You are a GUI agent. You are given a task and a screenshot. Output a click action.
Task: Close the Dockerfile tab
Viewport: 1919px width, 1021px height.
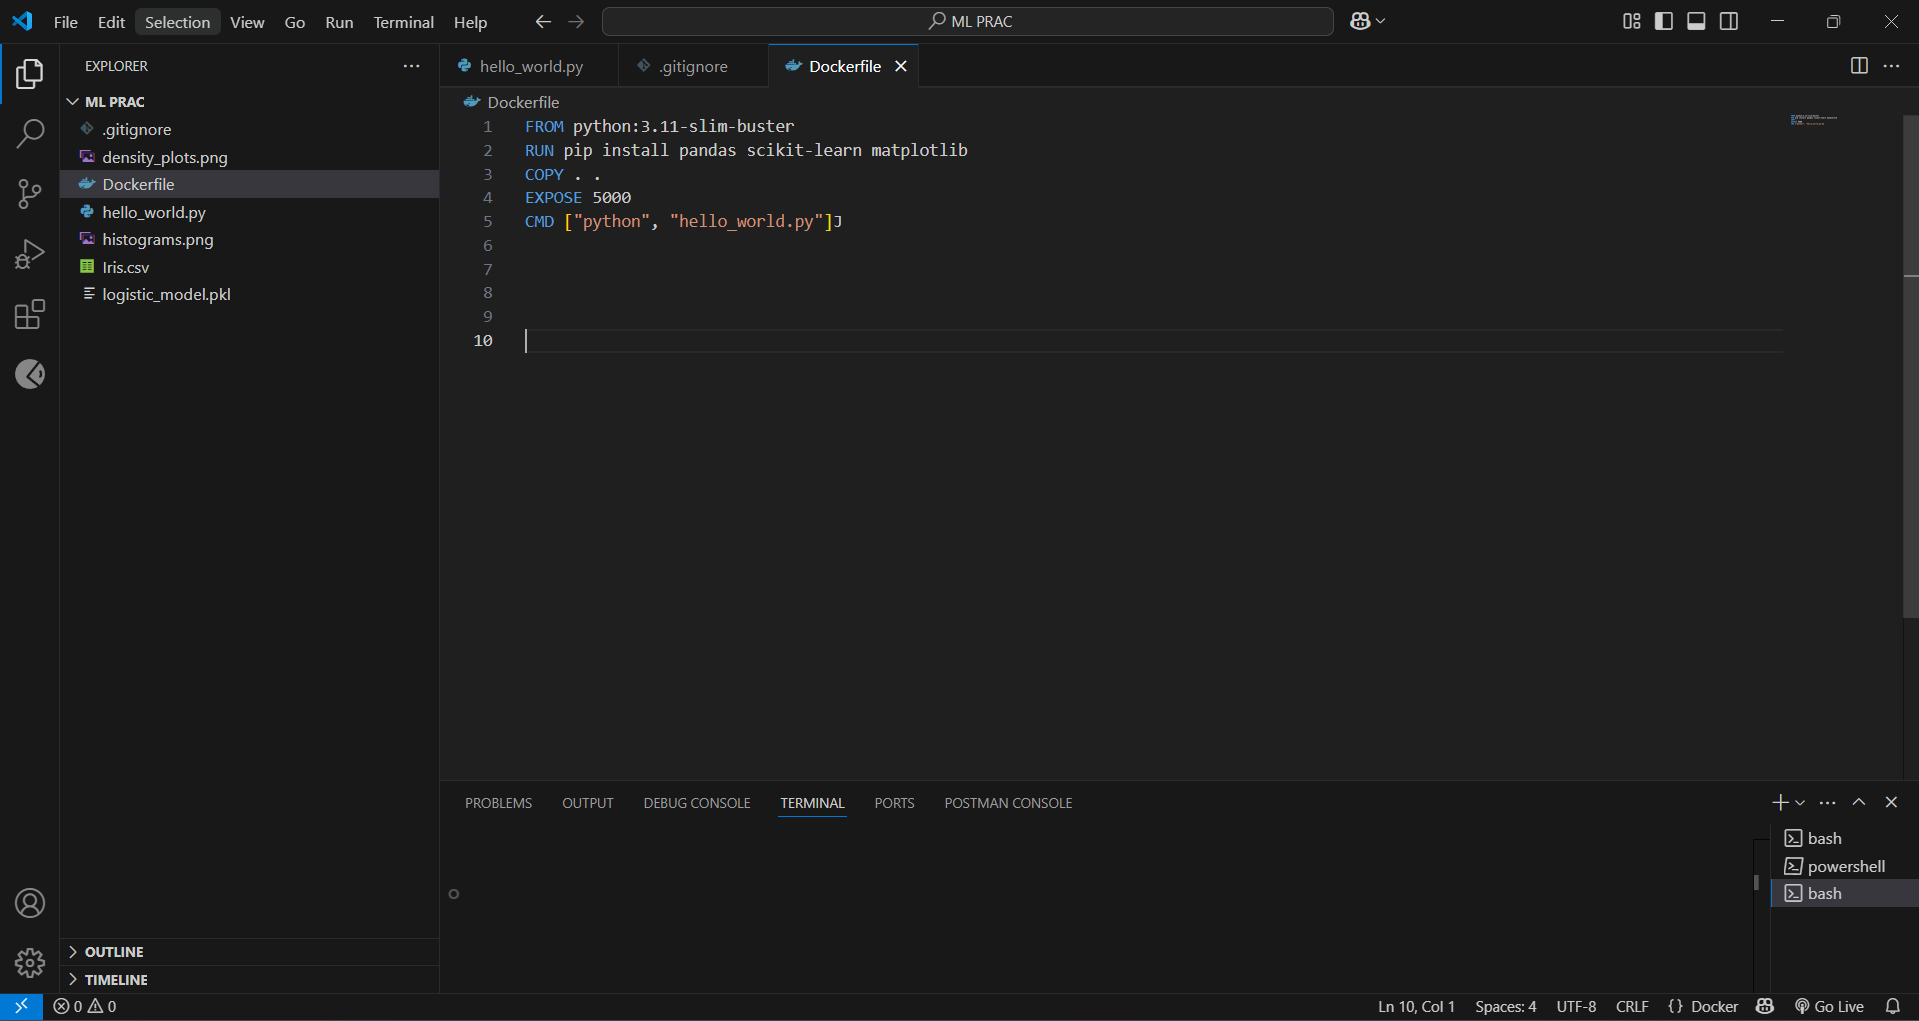(x=901, y=66)
